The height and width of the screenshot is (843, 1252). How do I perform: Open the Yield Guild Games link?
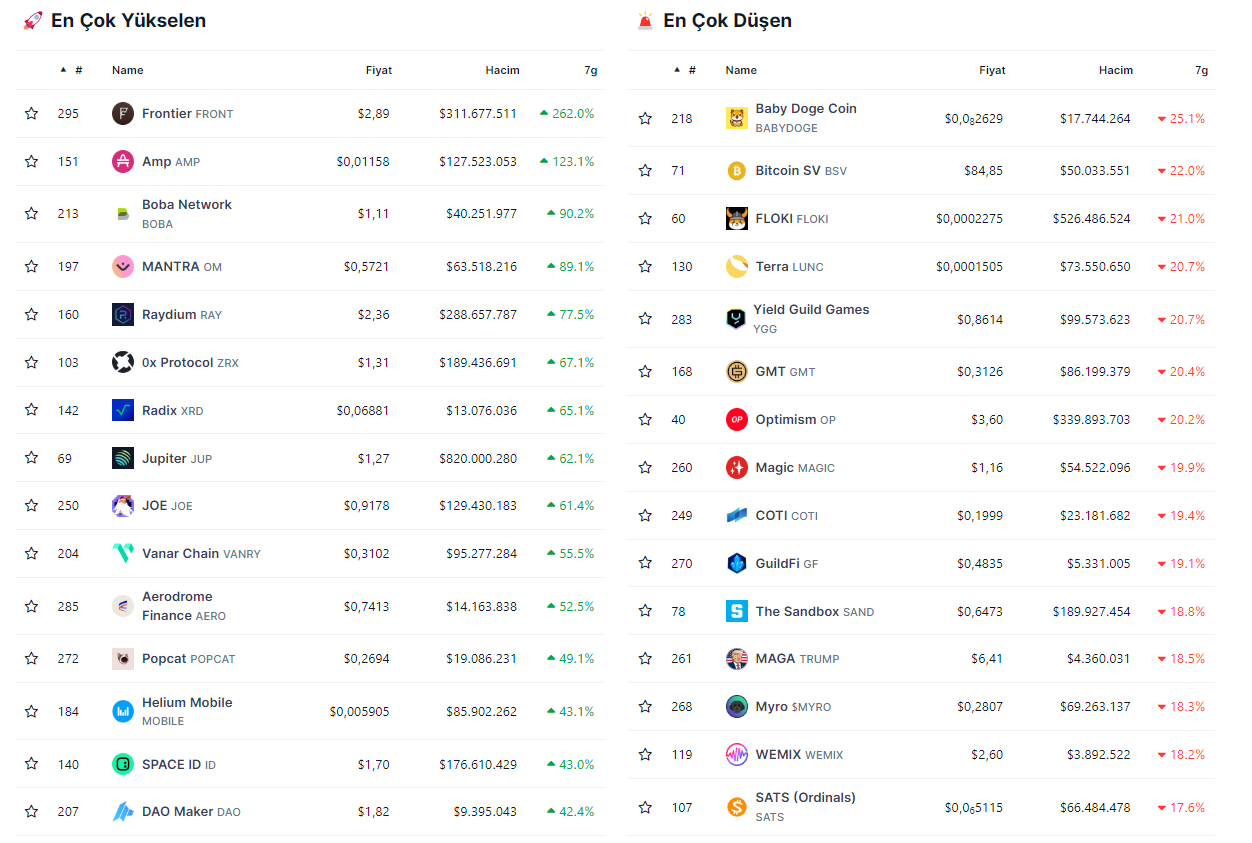point(810,310)
